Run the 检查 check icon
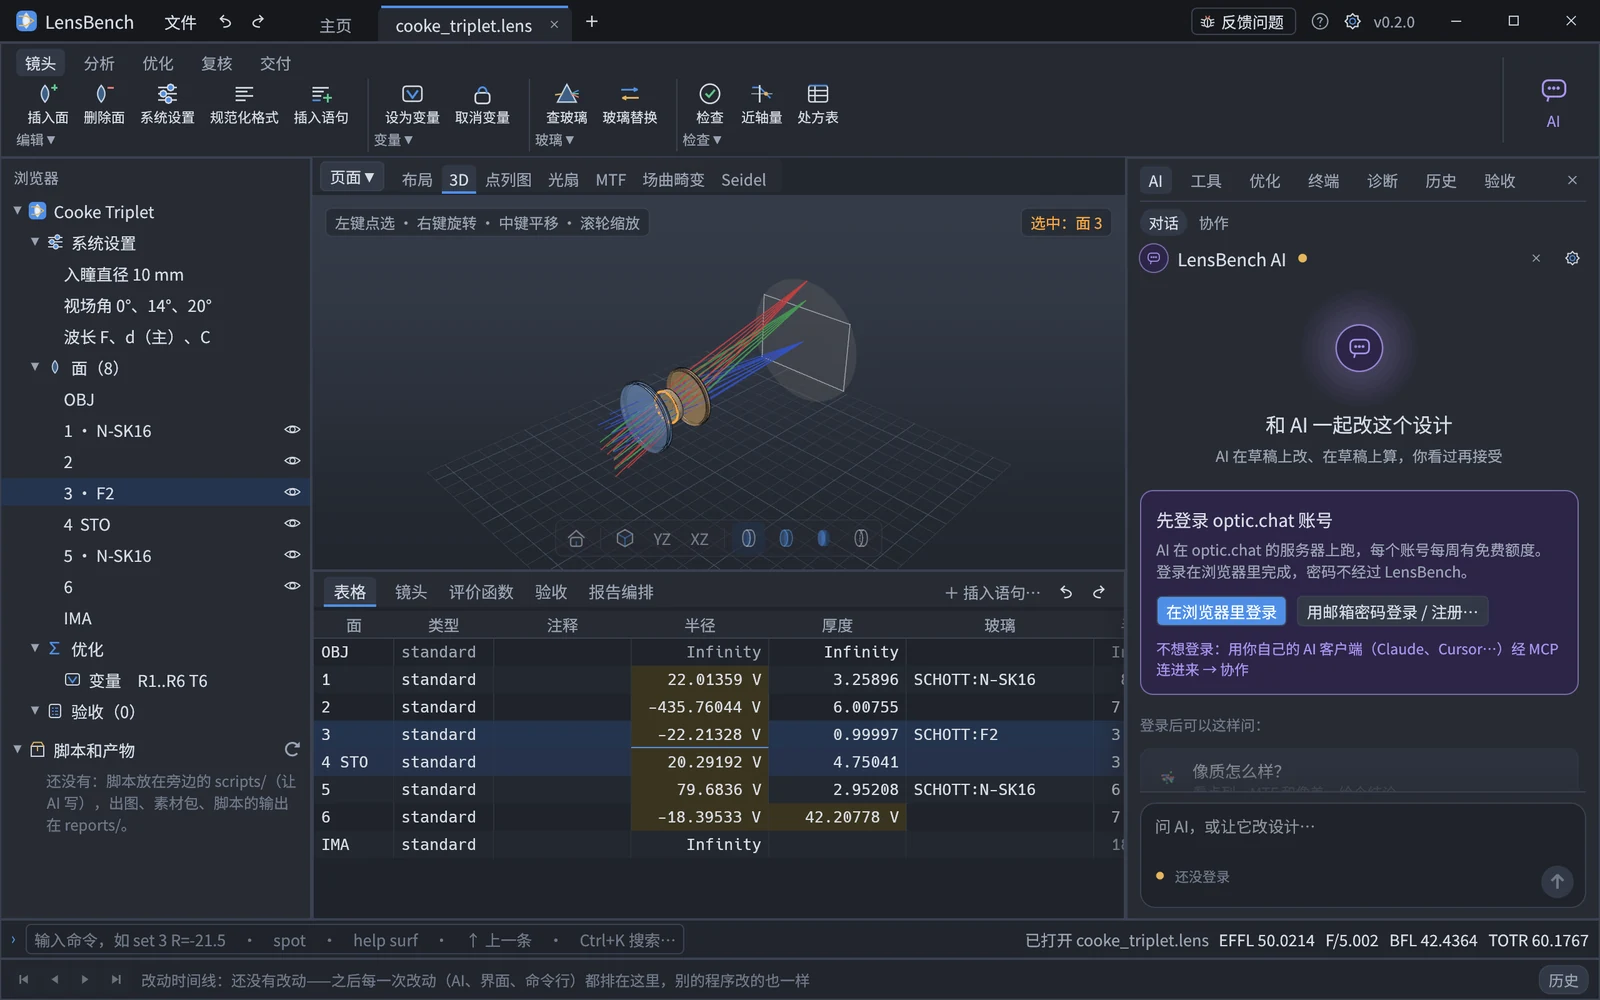Image resolution: width=1600 pixels, height=1000 pixels. click(710, 94)
